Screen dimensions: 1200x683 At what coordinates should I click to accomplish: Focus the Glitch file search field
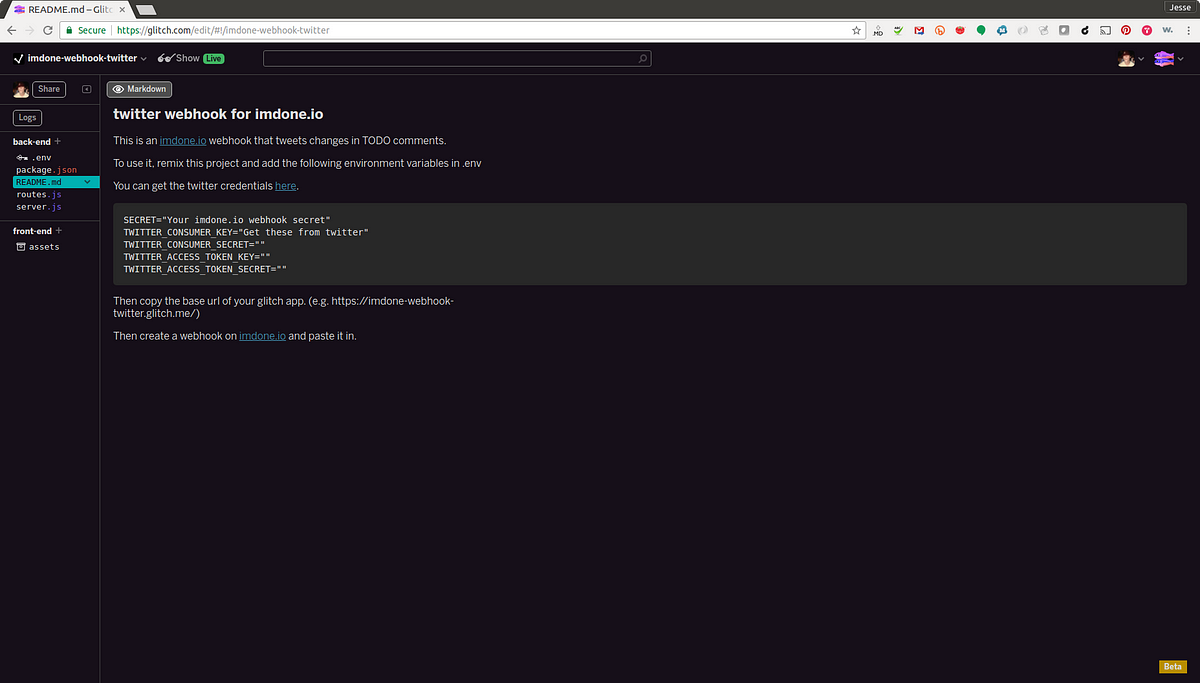pyautogui.click(x=457, y=59)
